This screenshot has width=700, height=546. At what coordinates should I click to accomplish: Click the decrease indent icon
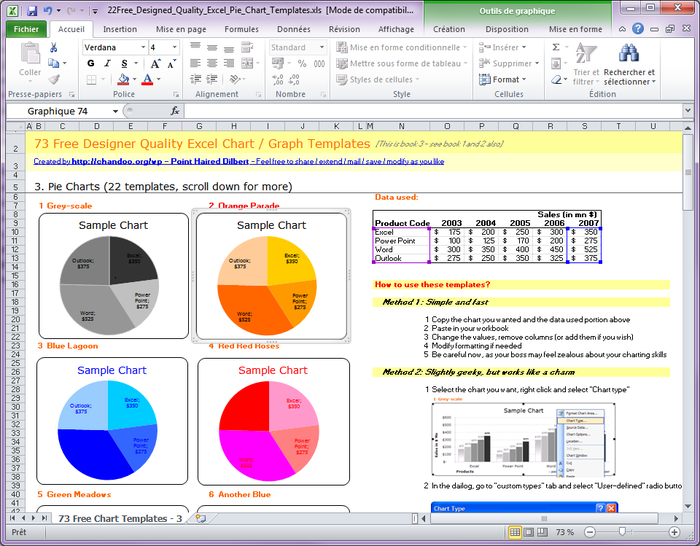coord(195,79)
